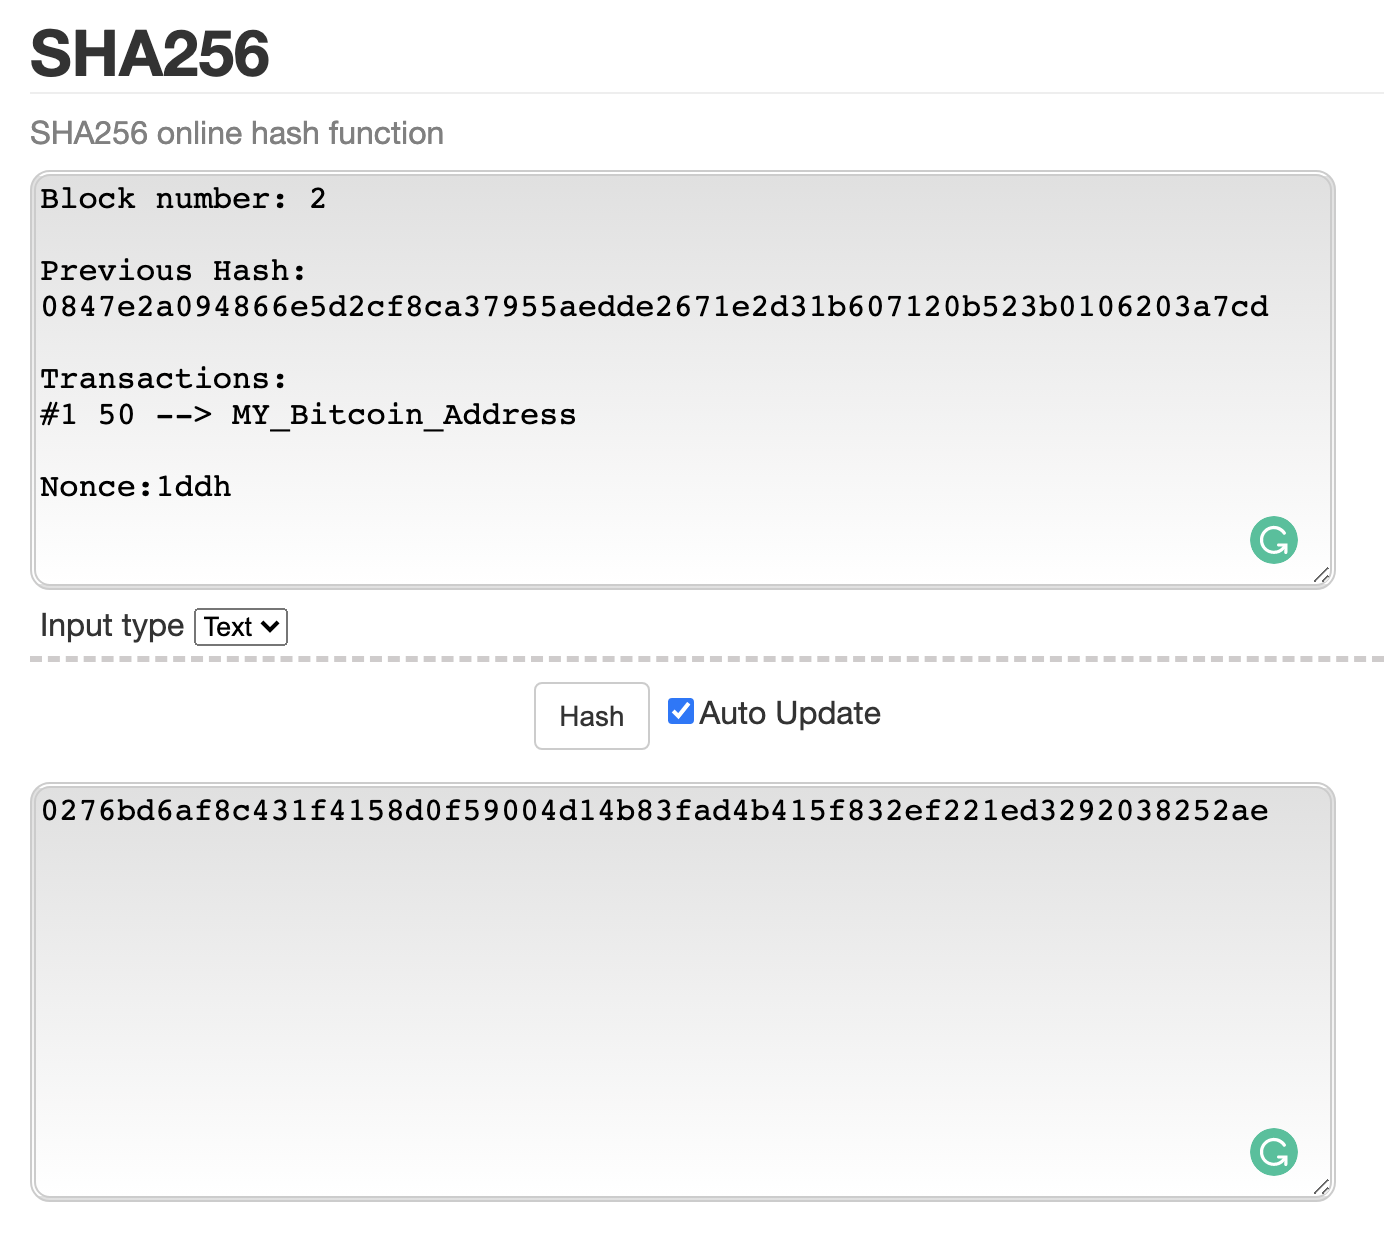Image resolution: width=1388 pixels, height=1248 pixels.
Task: Click the Grammarly icon in the input box
Action: click(x=1273, y=540)
